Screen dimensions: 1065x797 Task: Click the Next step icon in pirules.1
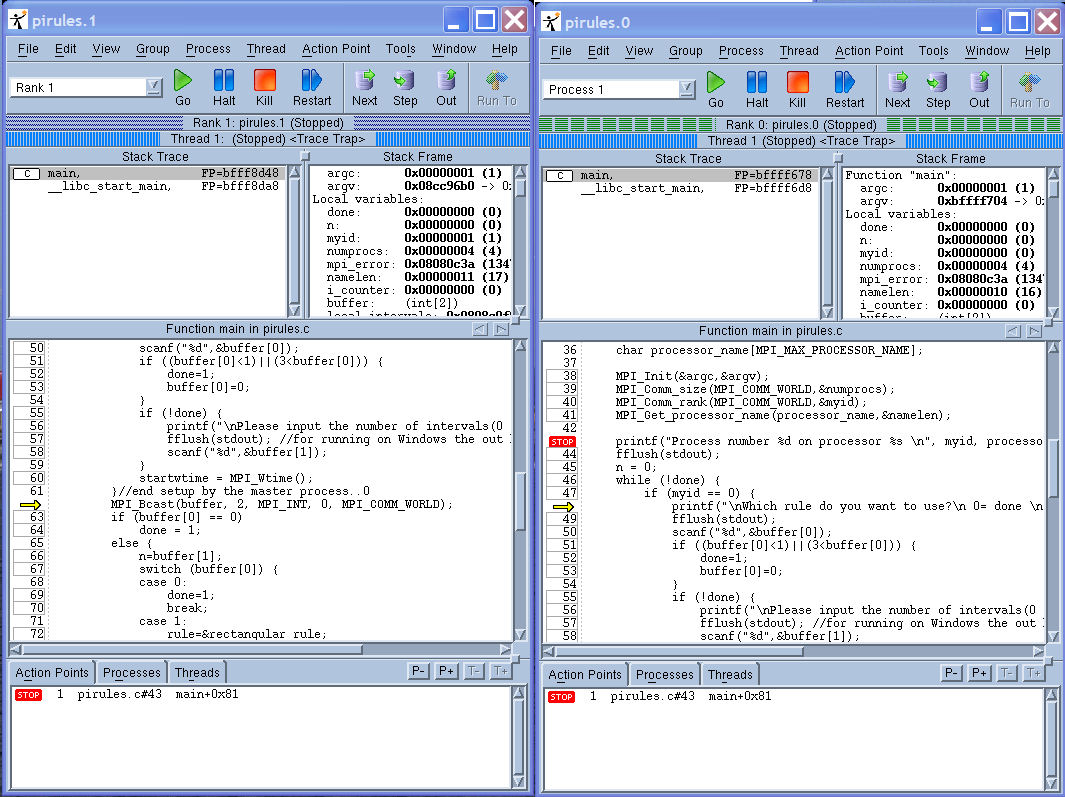[365, 86]
